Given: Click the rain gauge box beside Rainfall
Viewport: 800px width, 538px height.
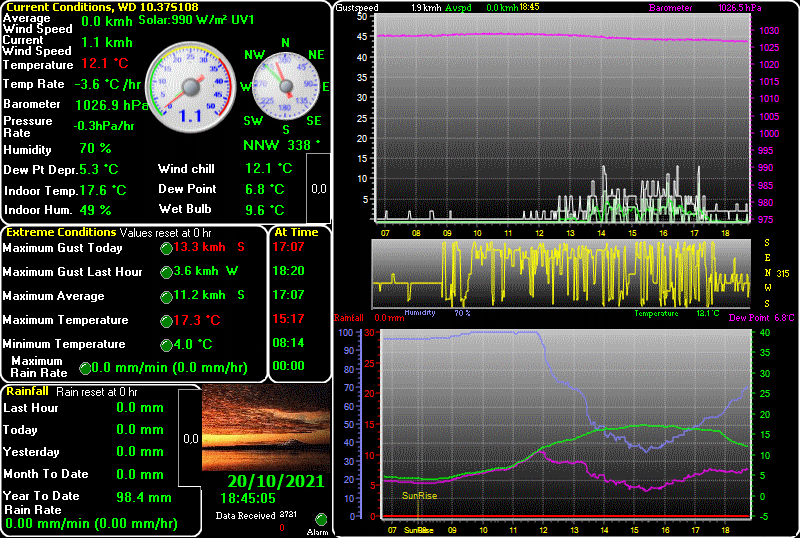Looking at the screenshot, I should pyautogui.click(x=190, y=438).
